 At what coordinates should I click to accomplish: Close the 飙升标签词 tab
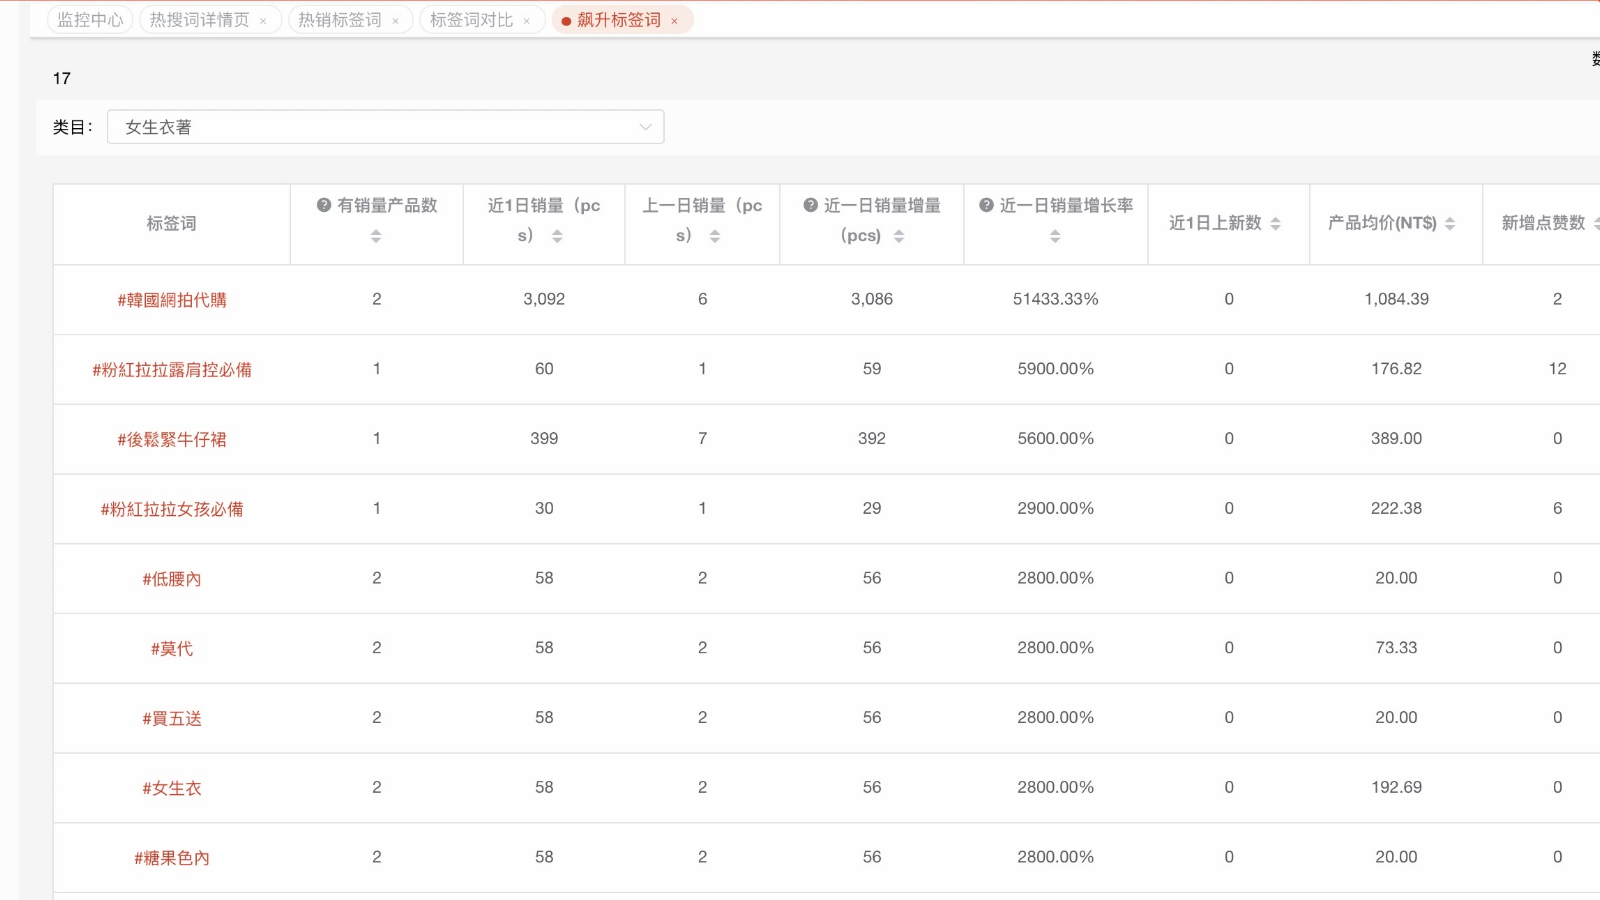(674, 21)
